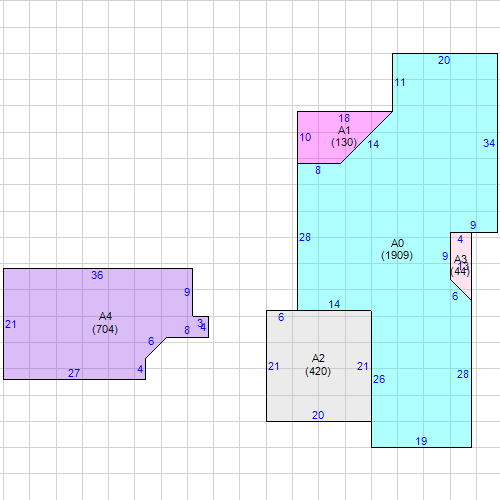This screenshot has width=500, height=500.
Task: Click the 4 dimension at A3's top
Action: (x=460, y=239)
